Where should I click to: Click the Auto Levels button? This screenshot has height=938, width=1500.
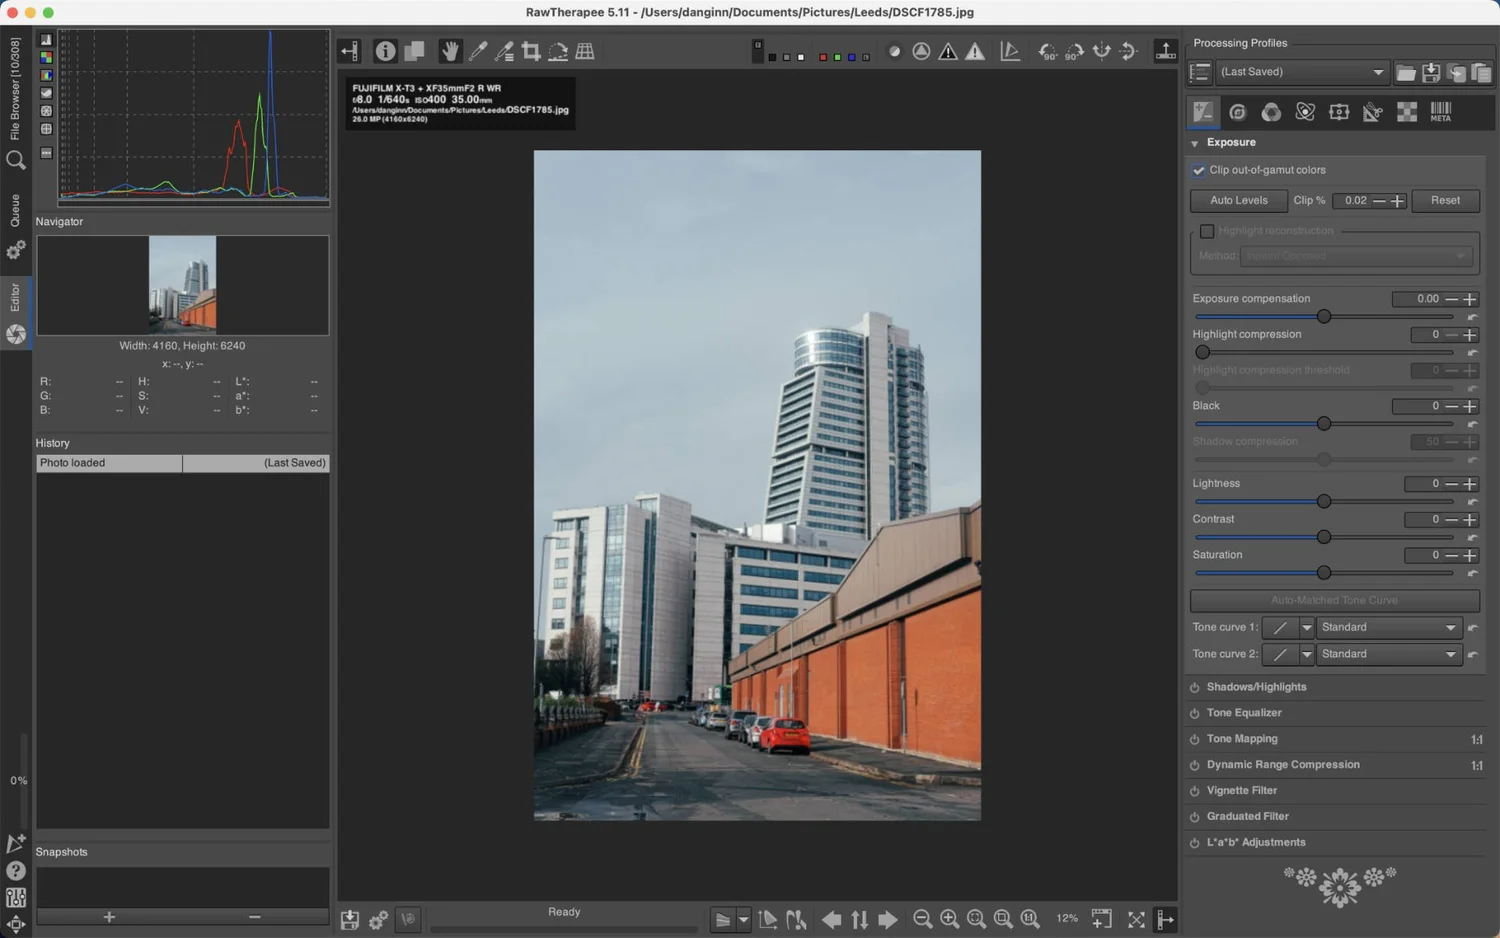click(1238, 200)
